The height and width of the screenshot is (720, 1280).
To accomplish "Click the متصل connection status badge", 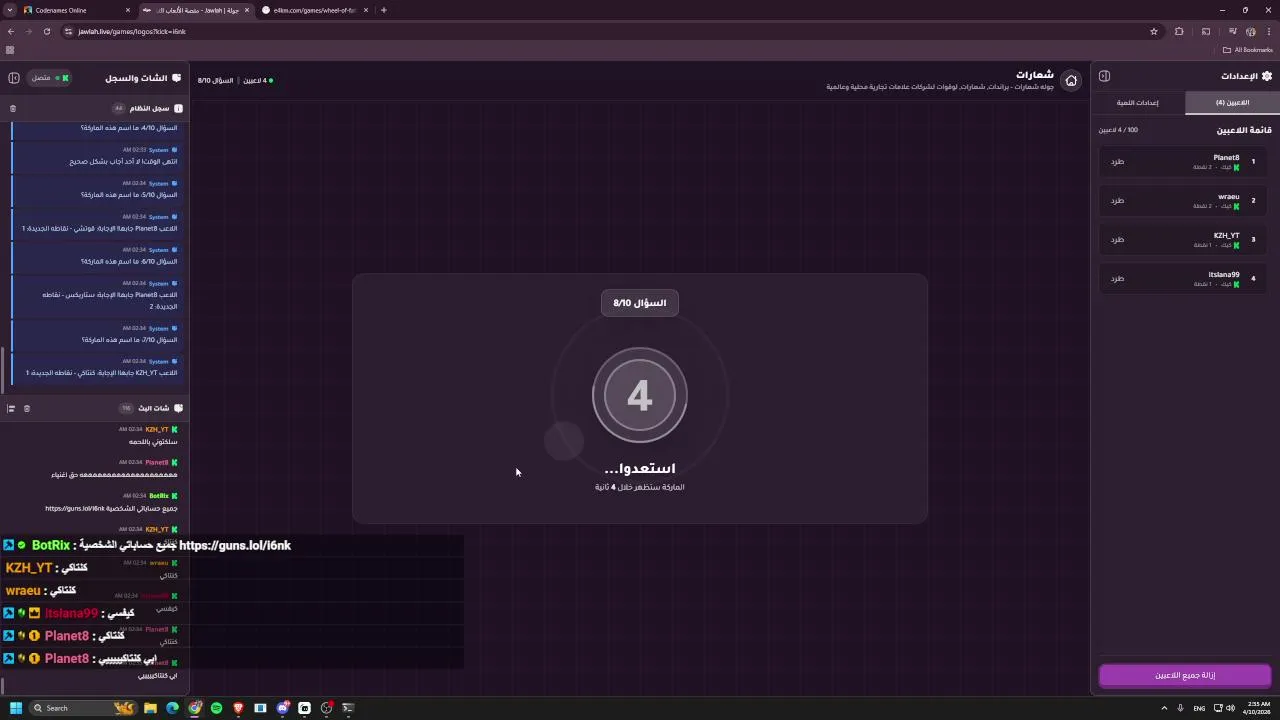I will 50,77.
